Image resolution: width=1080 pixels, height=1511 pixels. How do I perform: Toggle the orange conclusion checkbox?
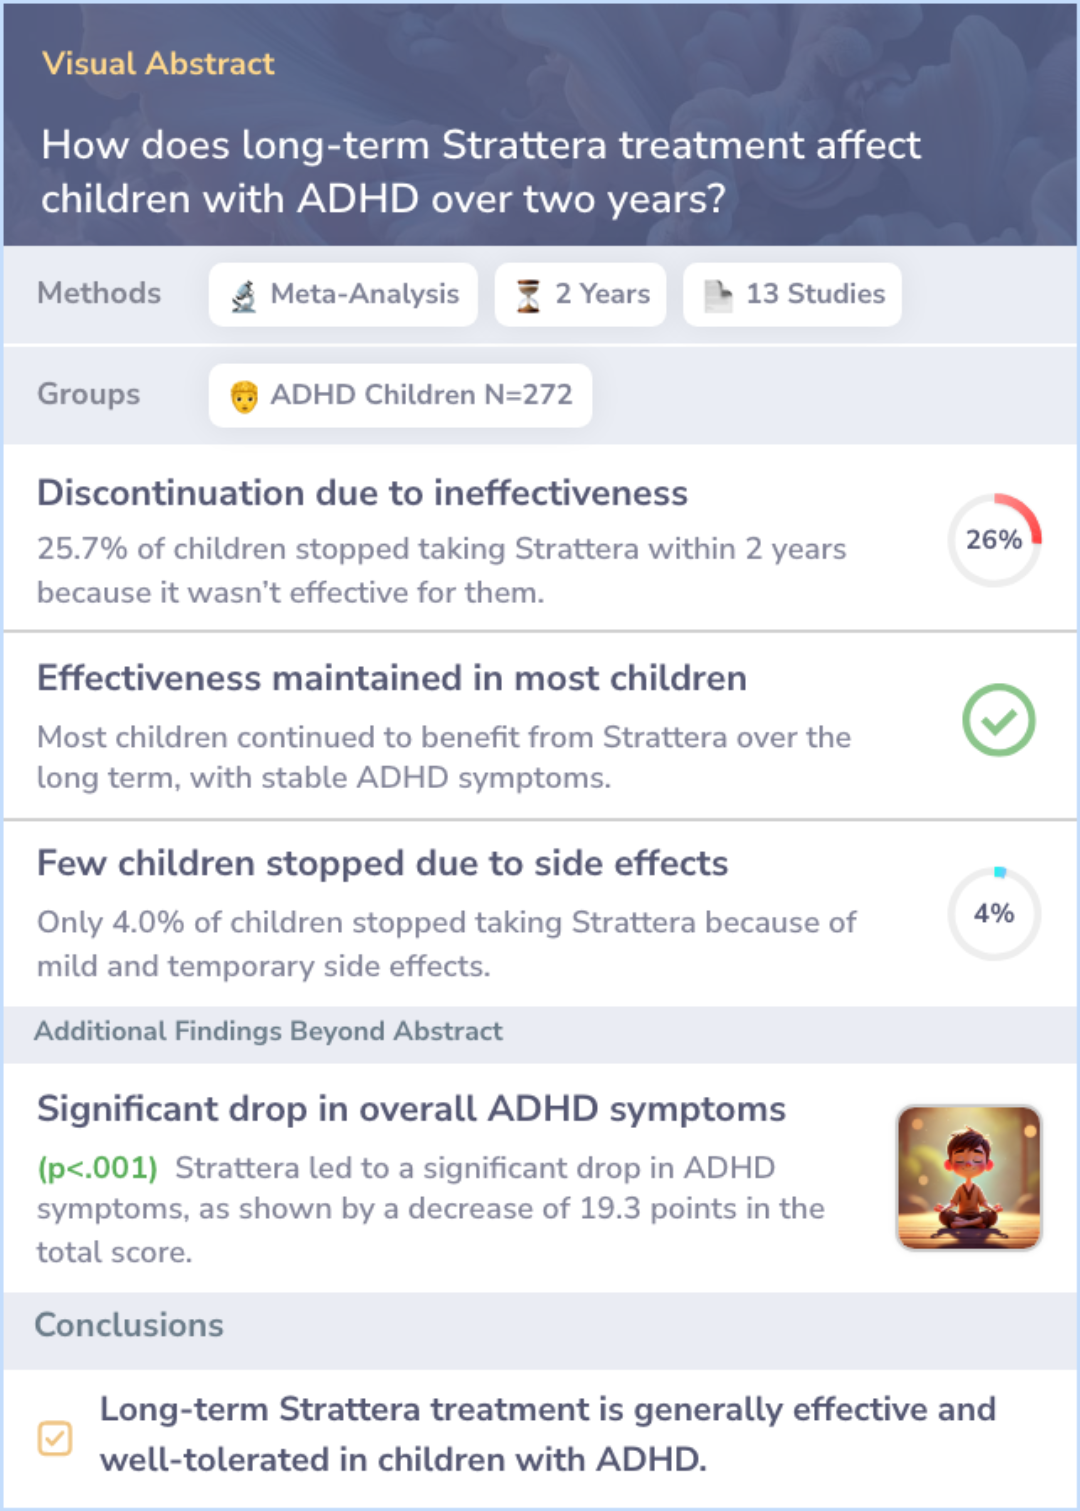pyautogui.click(x=55, y=1438)
